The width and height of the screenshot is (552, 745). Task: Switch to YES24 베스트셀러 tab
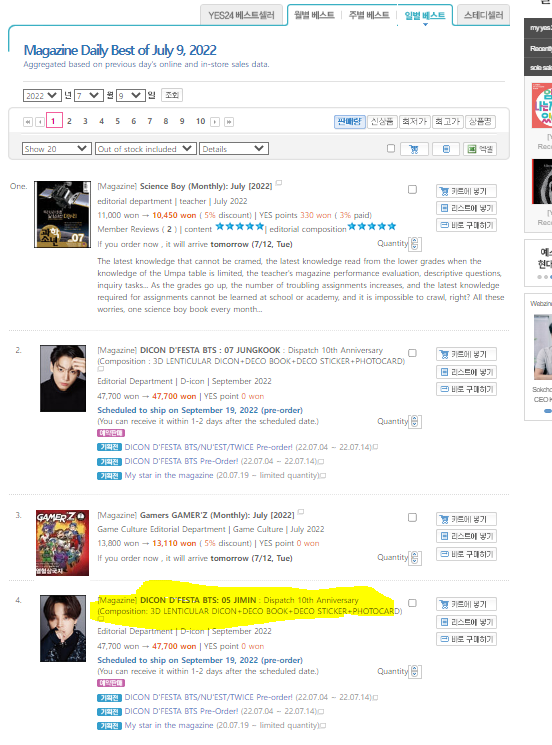[x=241, y=15]
